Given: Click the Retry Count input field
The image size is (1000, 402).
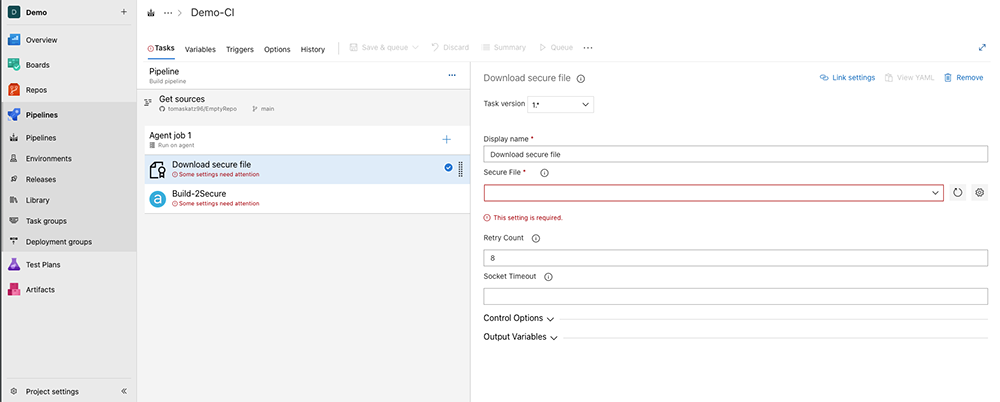Looking at the screenshot, I should pyautogui.click(x=735, y=258).
